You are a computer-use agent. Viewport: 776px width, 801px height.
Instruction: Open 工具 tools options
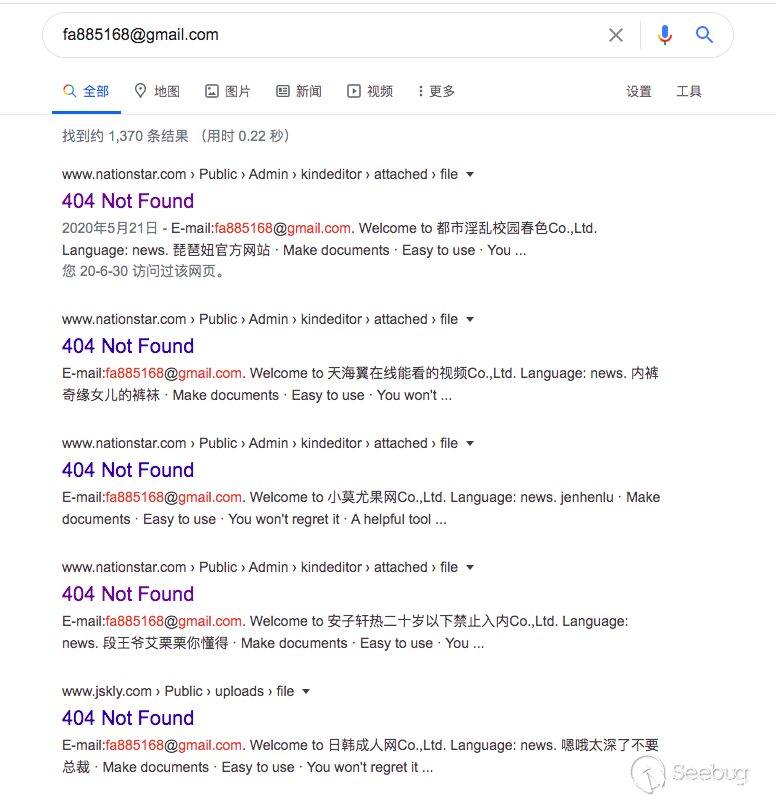click(689, 91)
